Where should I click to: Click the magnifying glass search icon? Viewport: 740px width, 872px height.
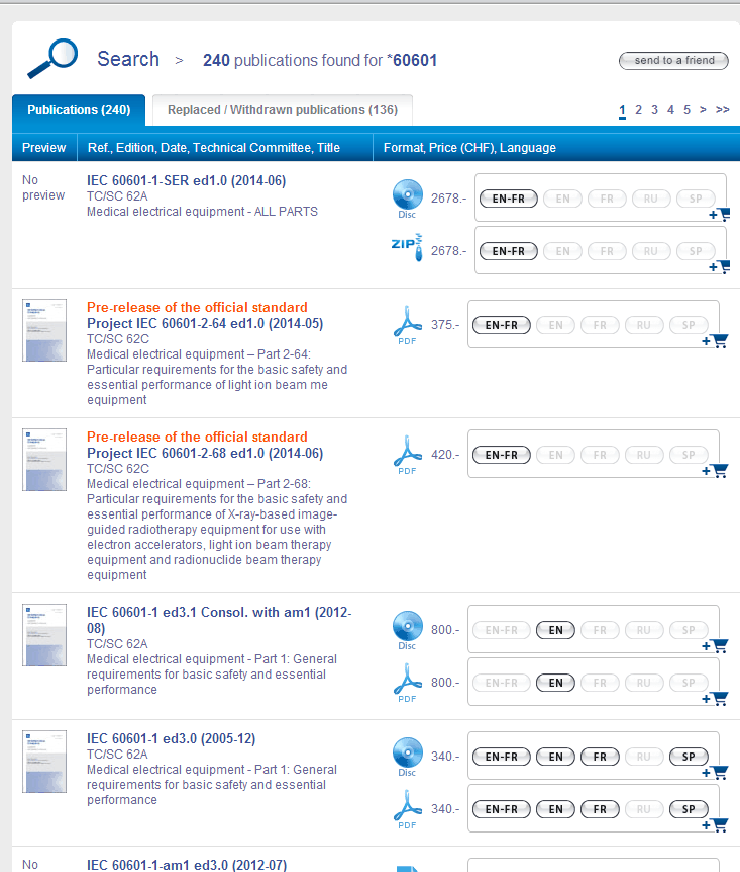pos(52,57)
